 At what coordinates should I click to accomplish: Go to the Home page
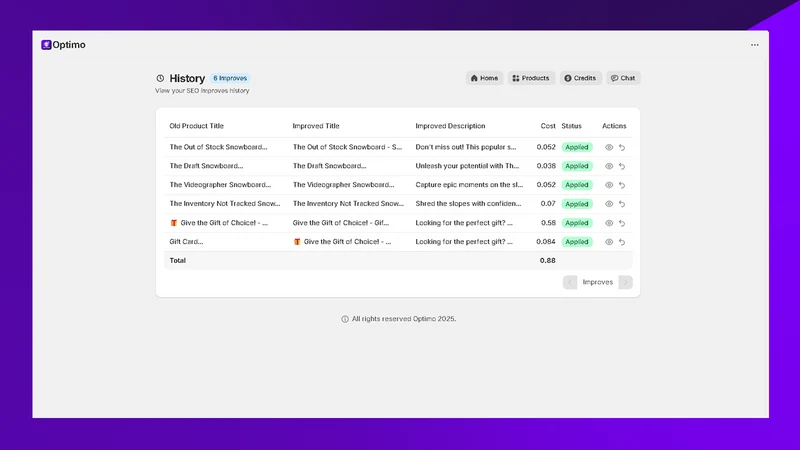[484, 78]
